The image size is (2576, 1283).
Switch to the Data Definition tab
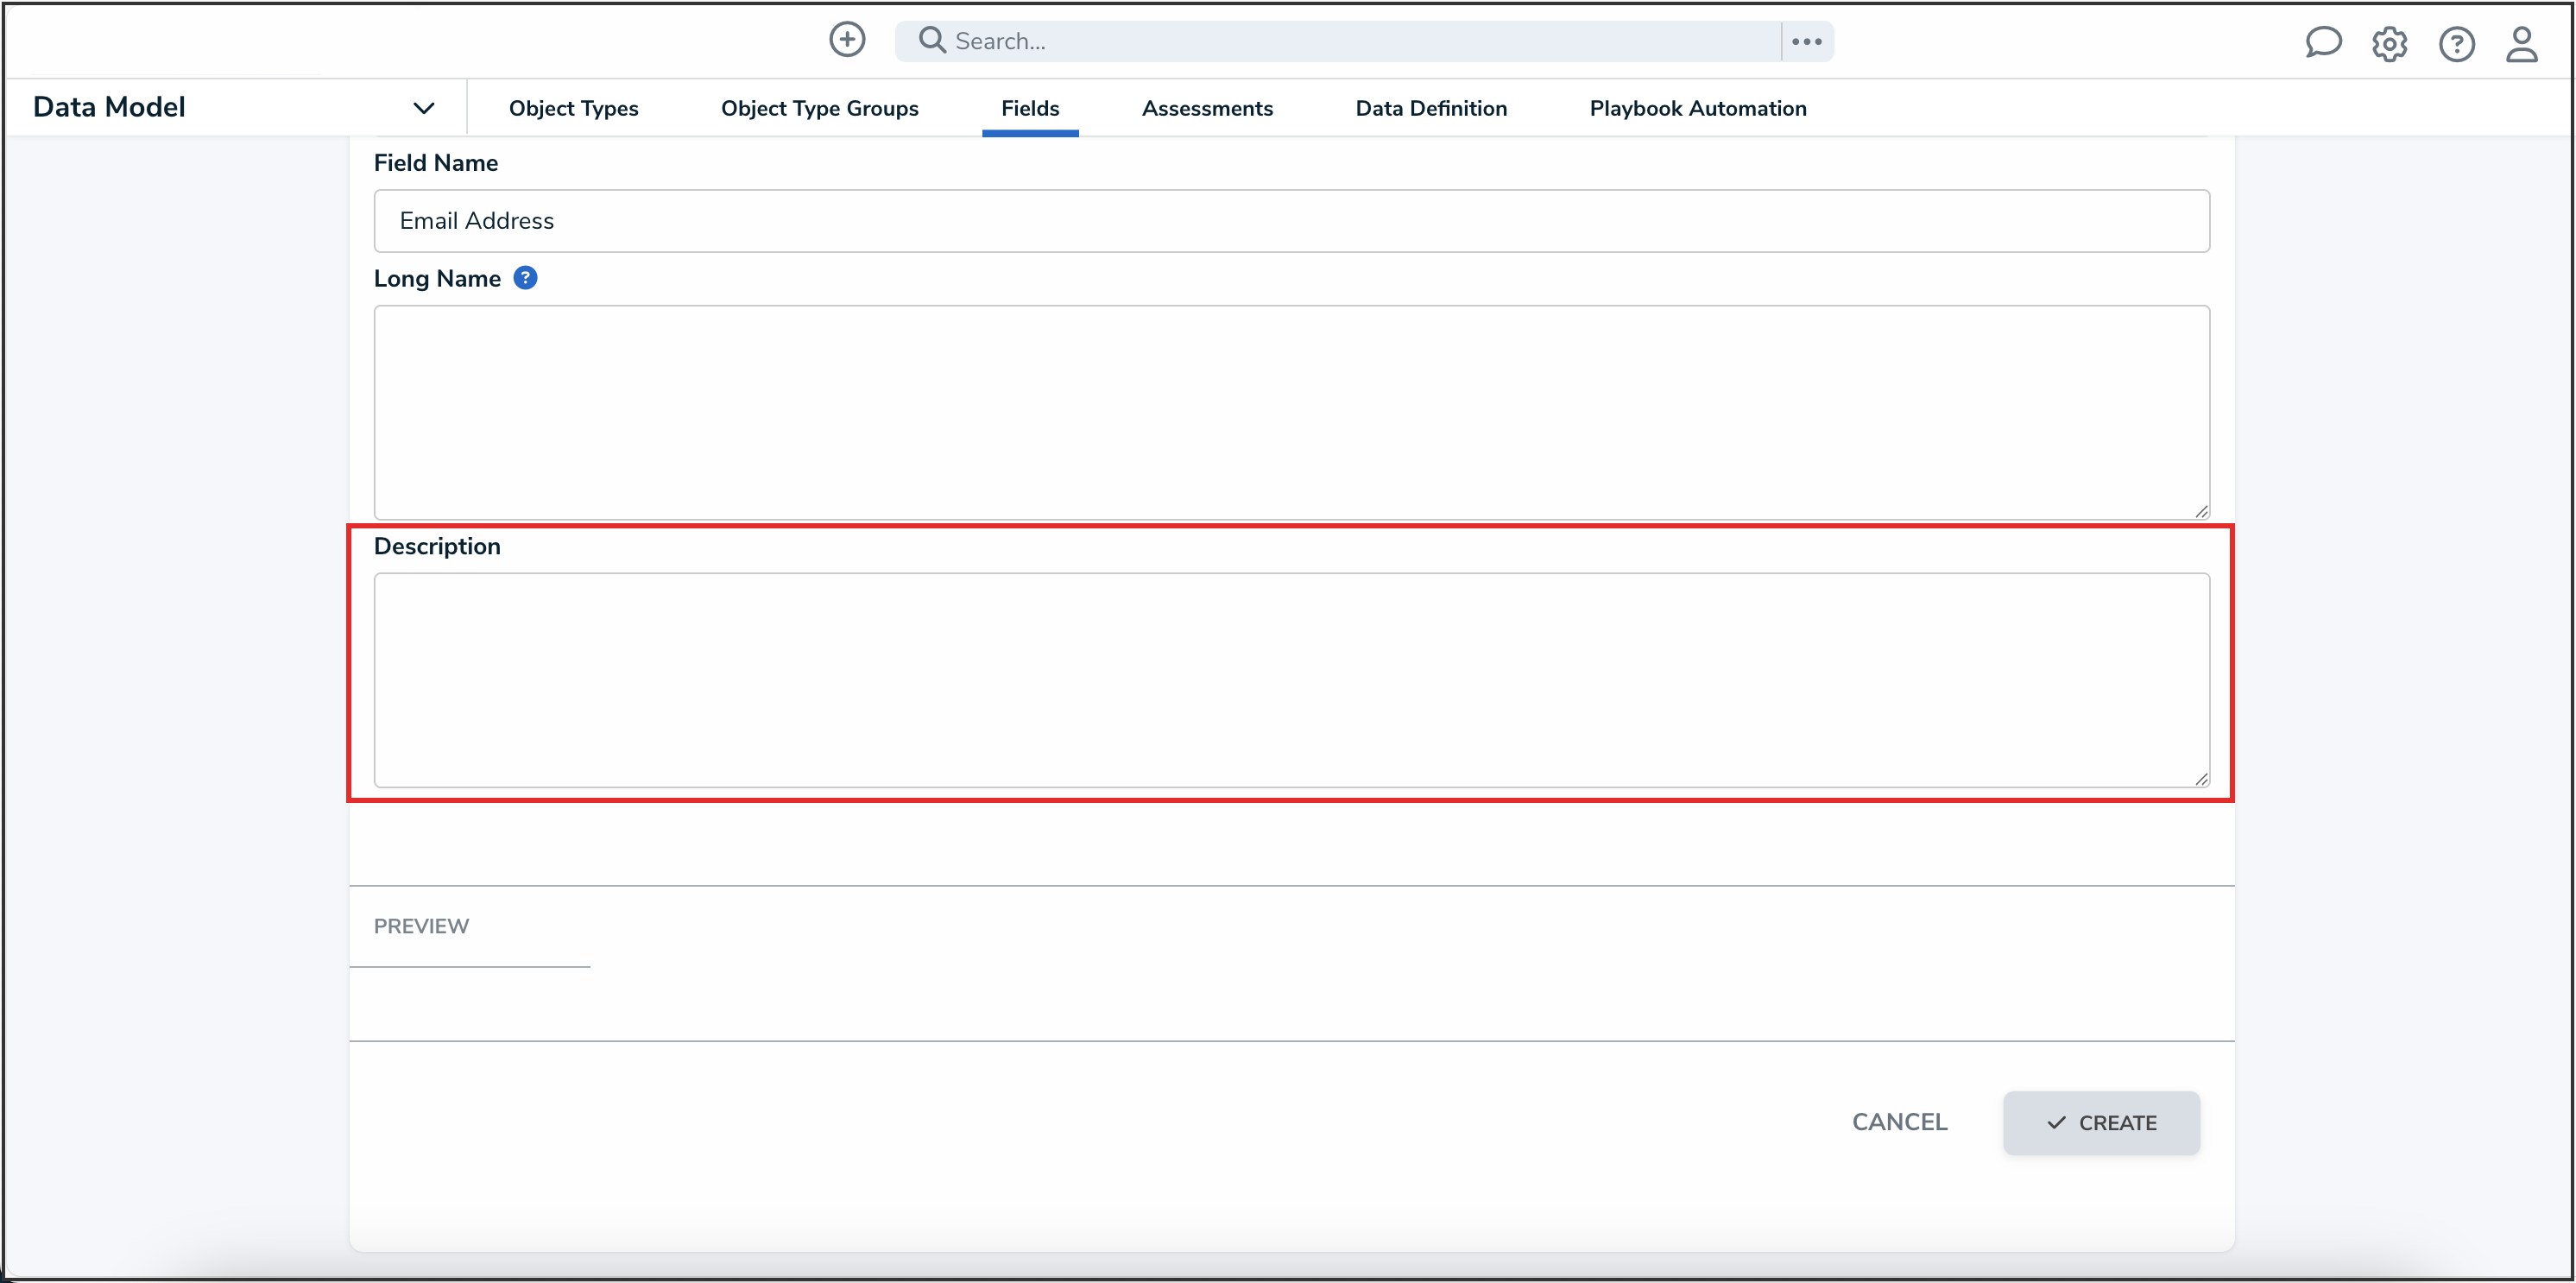[1430, 108]
